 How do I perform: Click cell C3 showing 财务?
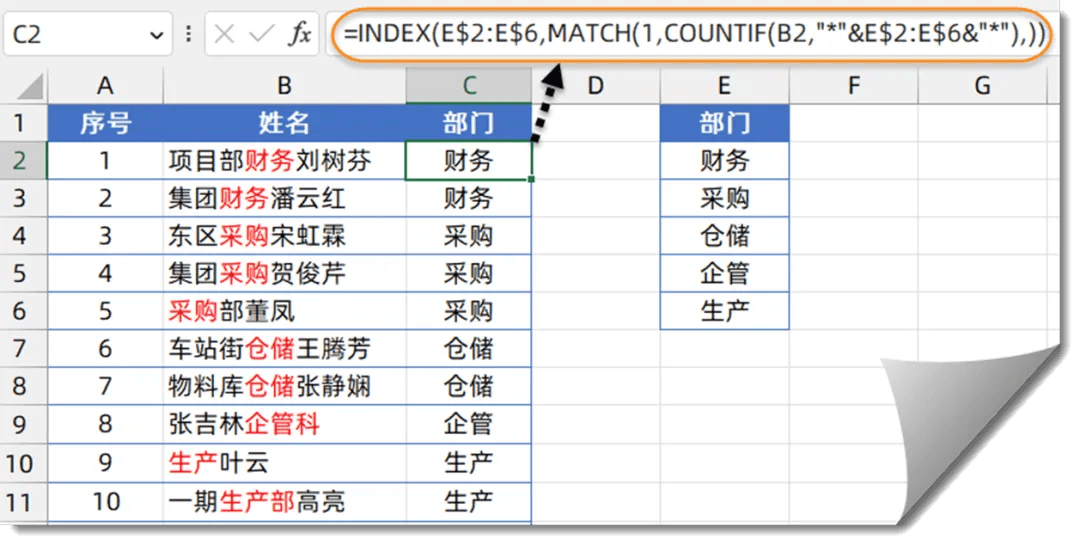[468, 198]
